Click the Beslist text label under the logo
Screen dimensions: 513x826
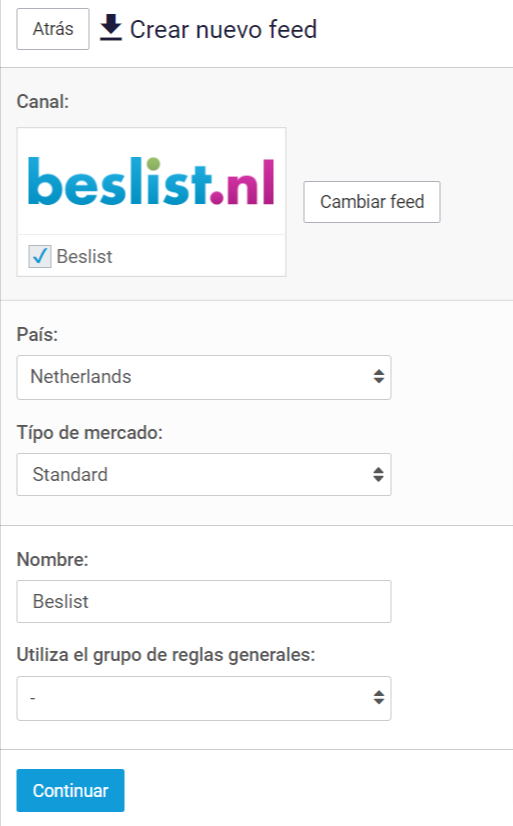84,257
